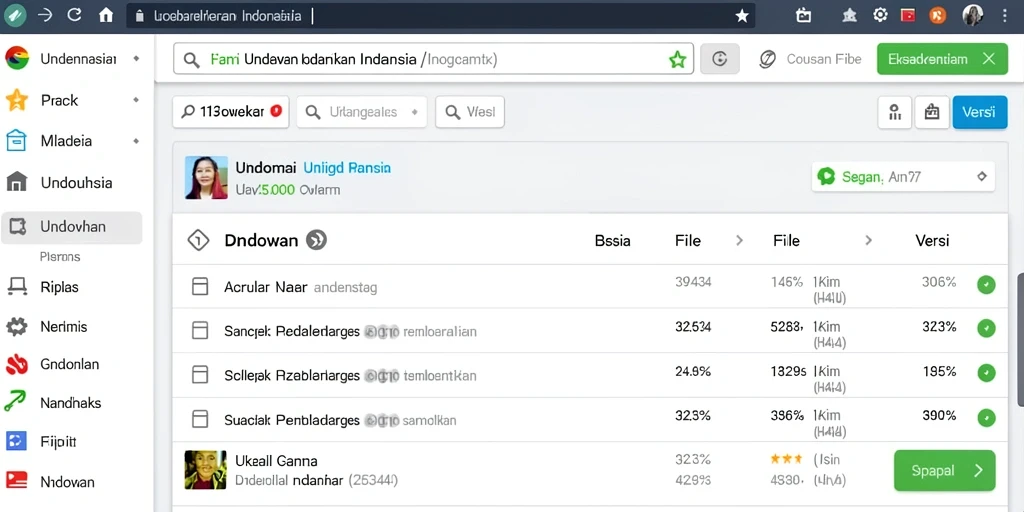Click the green Spapal button

(944, 470)
